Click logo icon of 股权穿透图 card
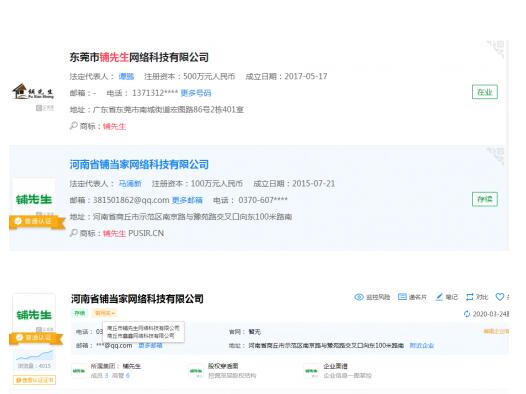526x394 pixels. coord(196,371)
